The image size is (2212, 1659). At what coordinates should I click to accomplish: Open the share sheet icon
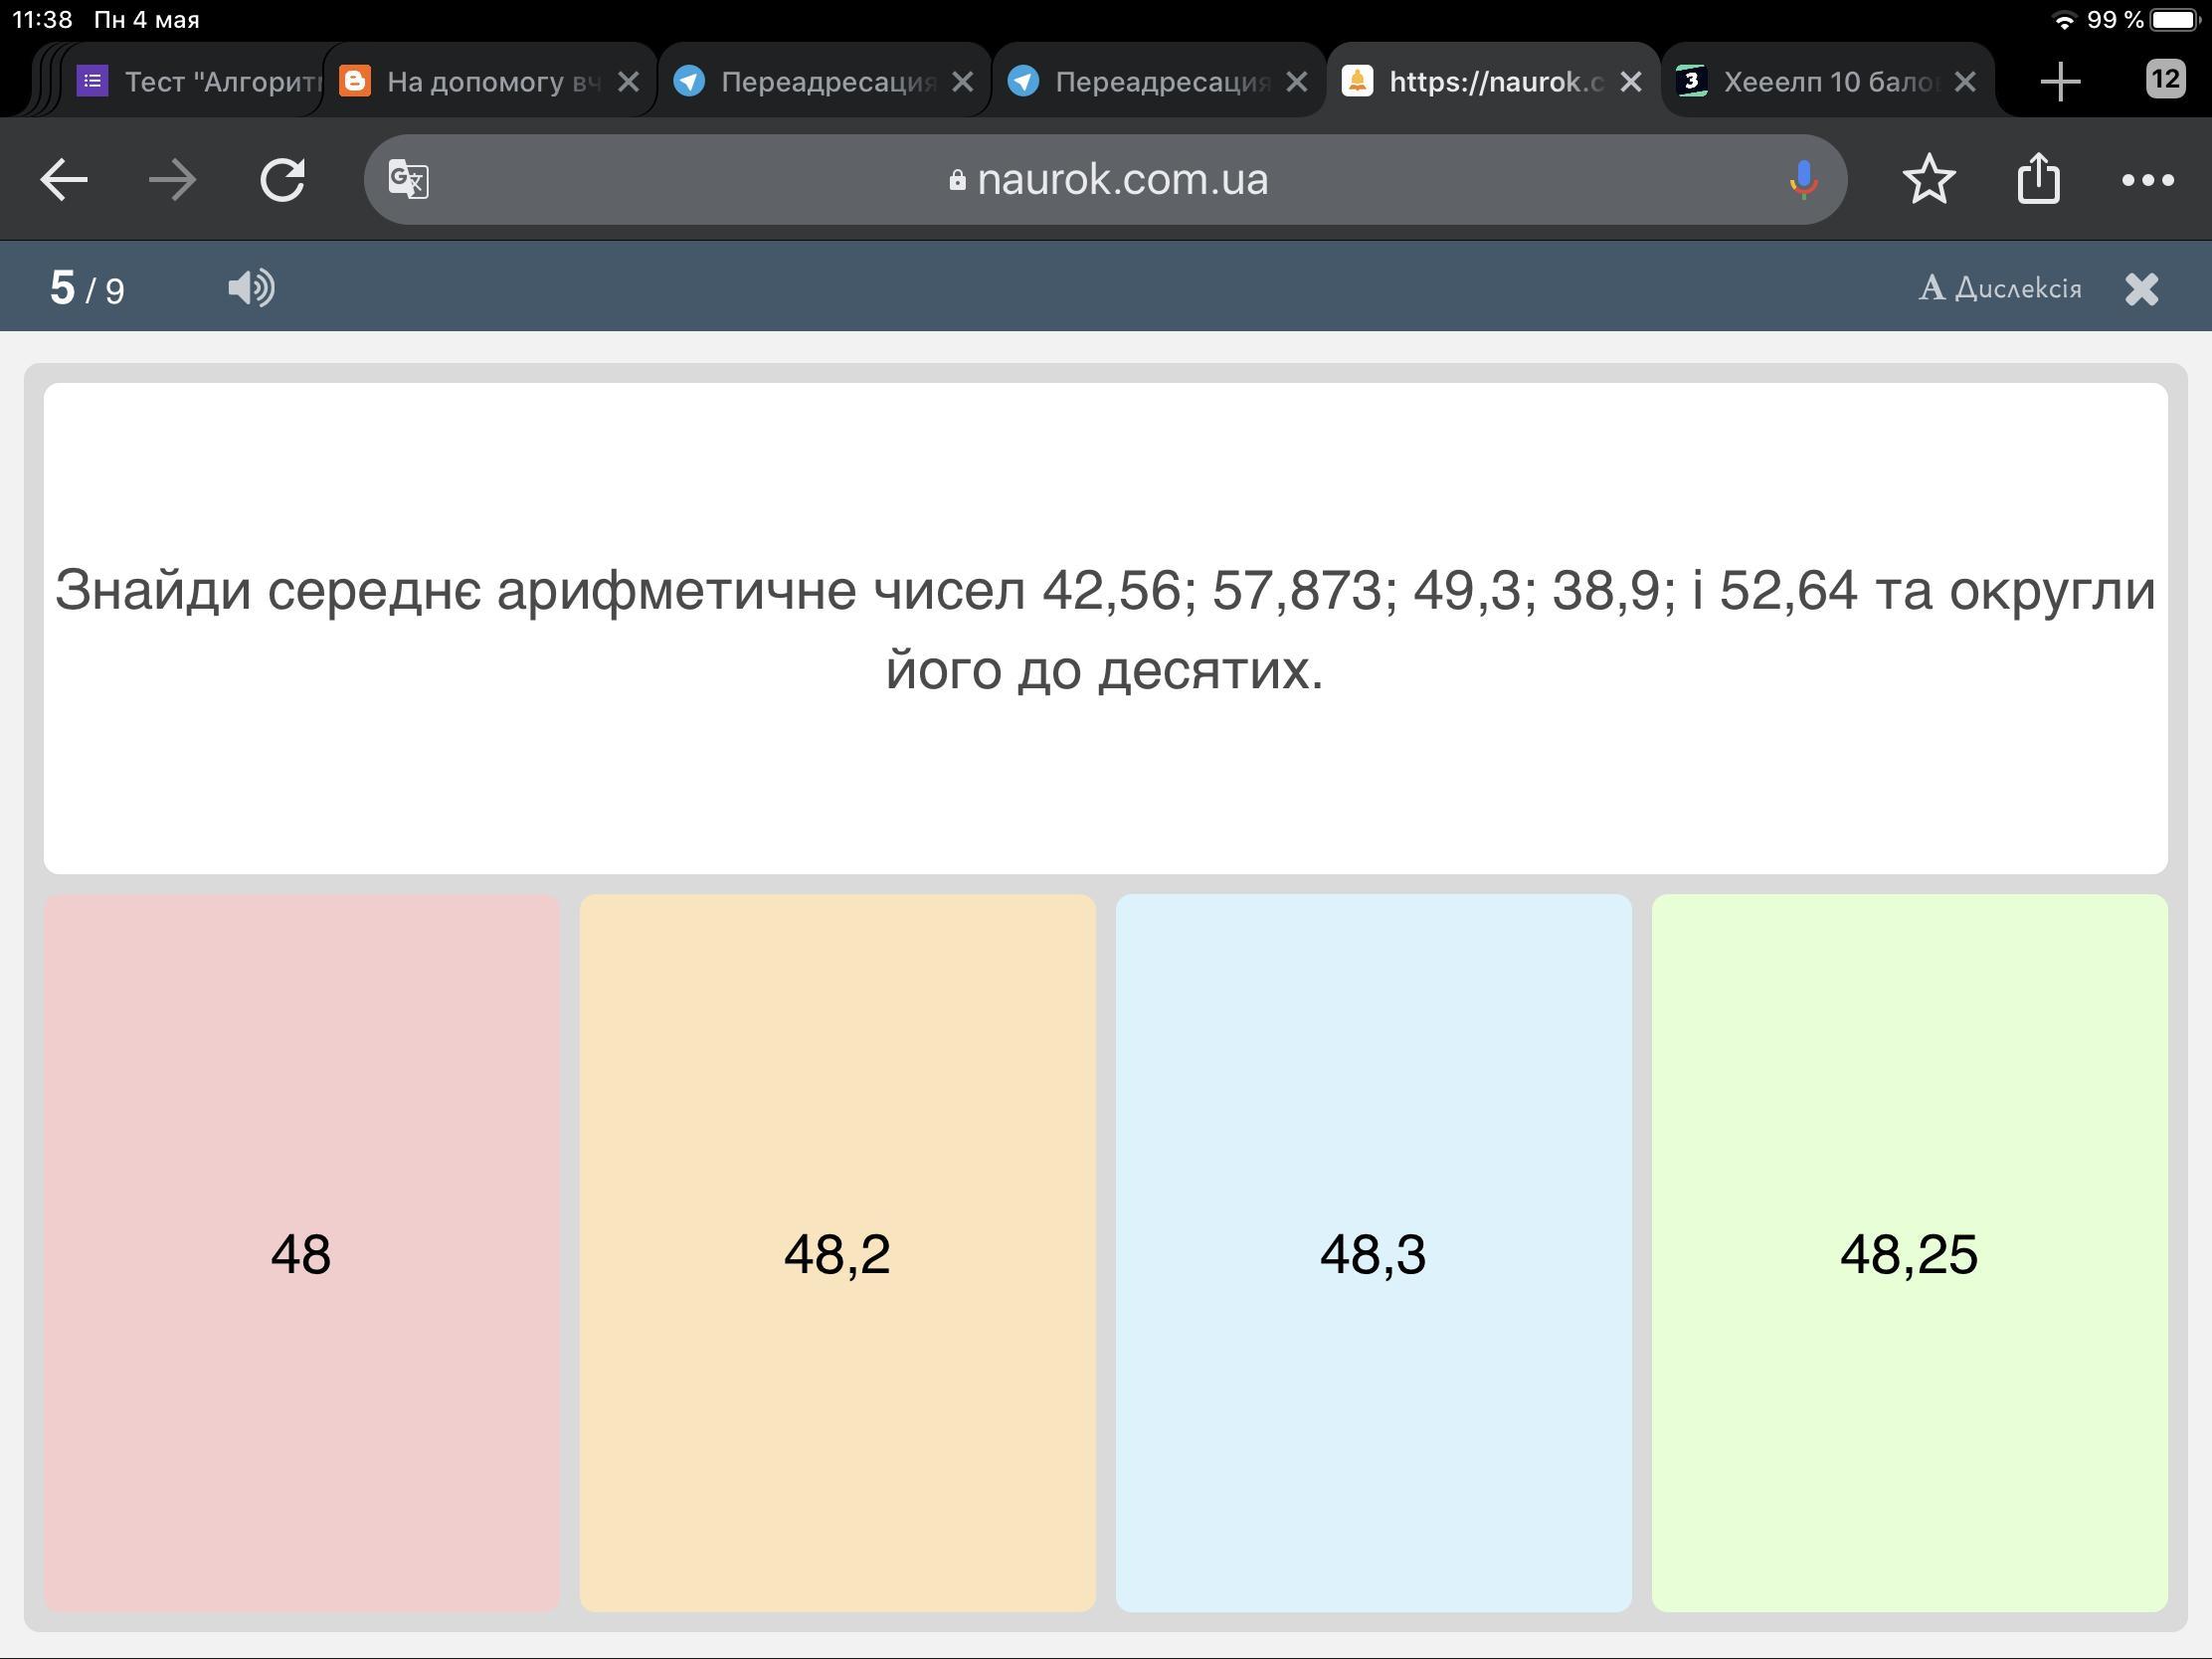[x=2038, y=180]
